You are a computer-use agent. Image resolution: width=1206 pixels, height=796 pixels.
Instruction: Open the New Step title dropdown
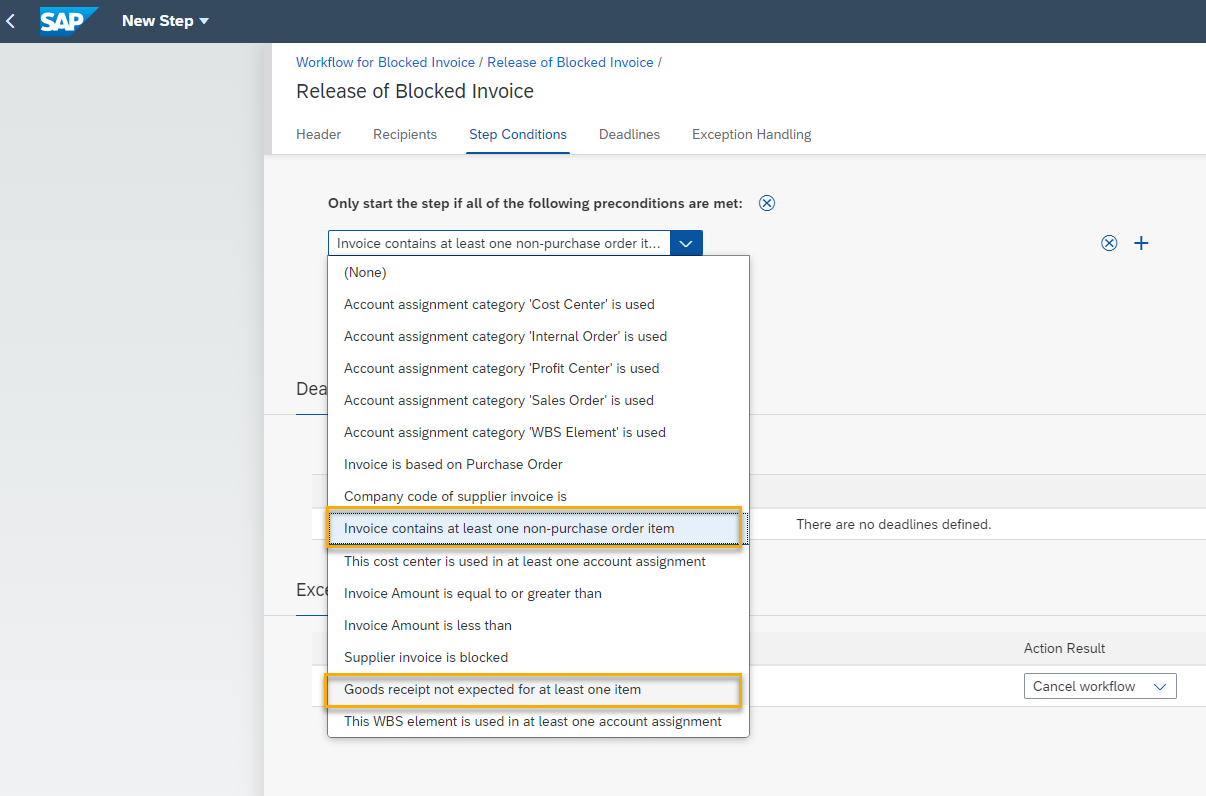166,21
